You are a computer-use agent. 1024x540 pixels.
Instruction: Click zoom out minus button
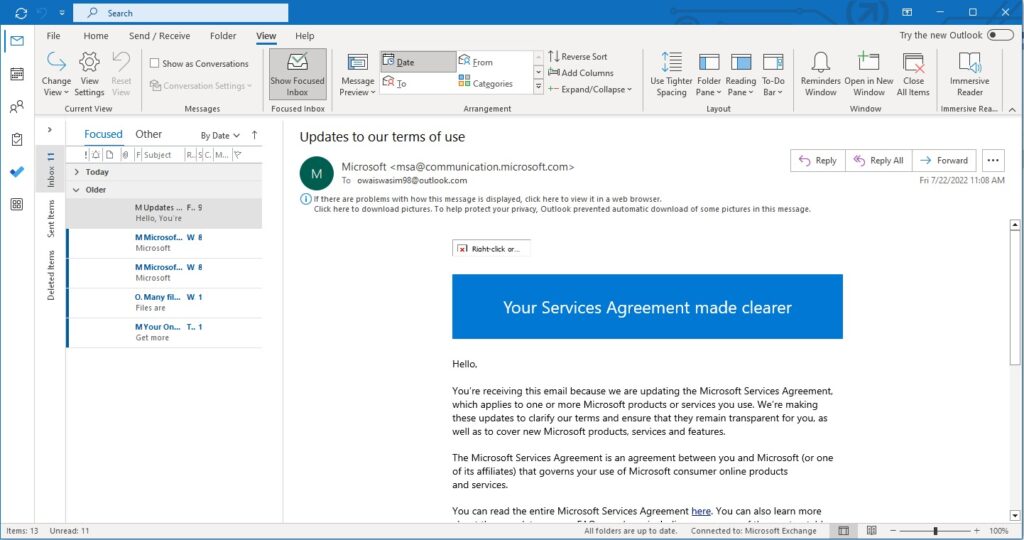pyautogui.click(x=893, y=531)
